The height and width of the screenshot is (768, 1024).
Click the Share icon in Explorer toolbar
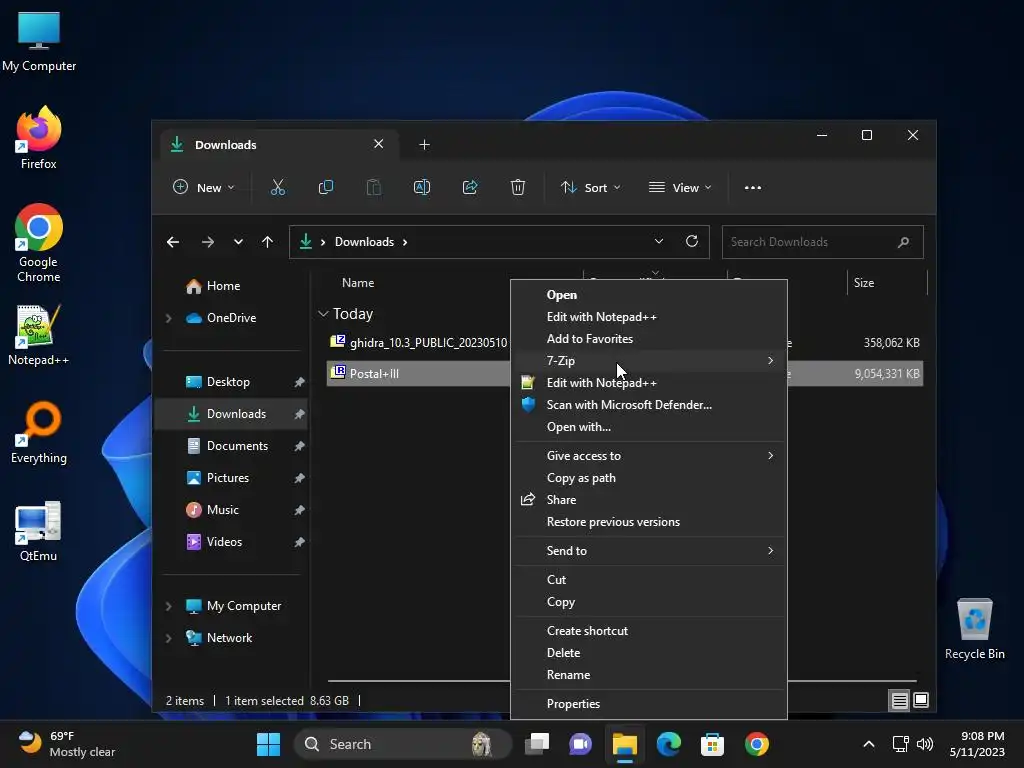[470, 187]
